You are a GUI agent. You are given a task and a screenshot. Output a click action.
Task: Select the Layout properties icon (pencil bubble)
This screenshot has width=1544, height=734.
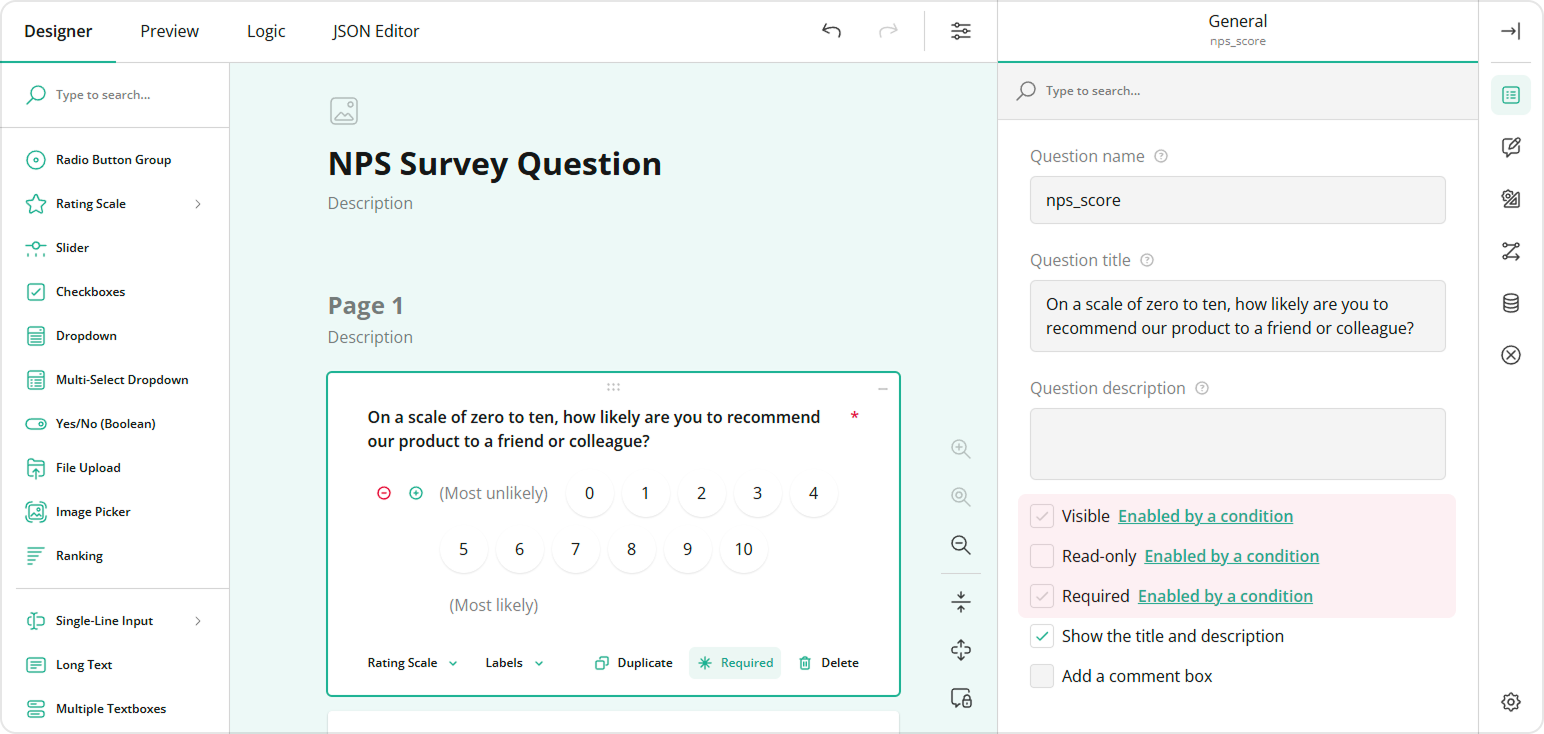coord(1511,147)
